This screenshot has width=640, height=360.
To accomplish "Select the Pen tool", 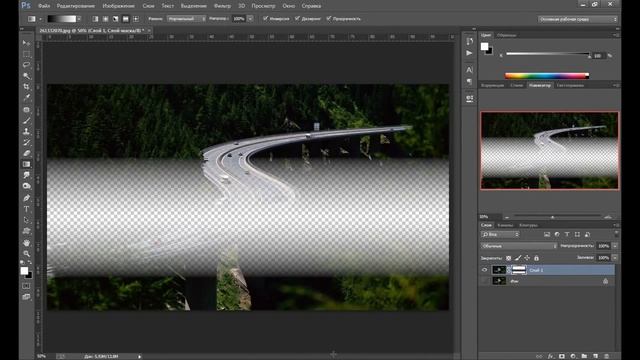I will [x=27, y=198].
